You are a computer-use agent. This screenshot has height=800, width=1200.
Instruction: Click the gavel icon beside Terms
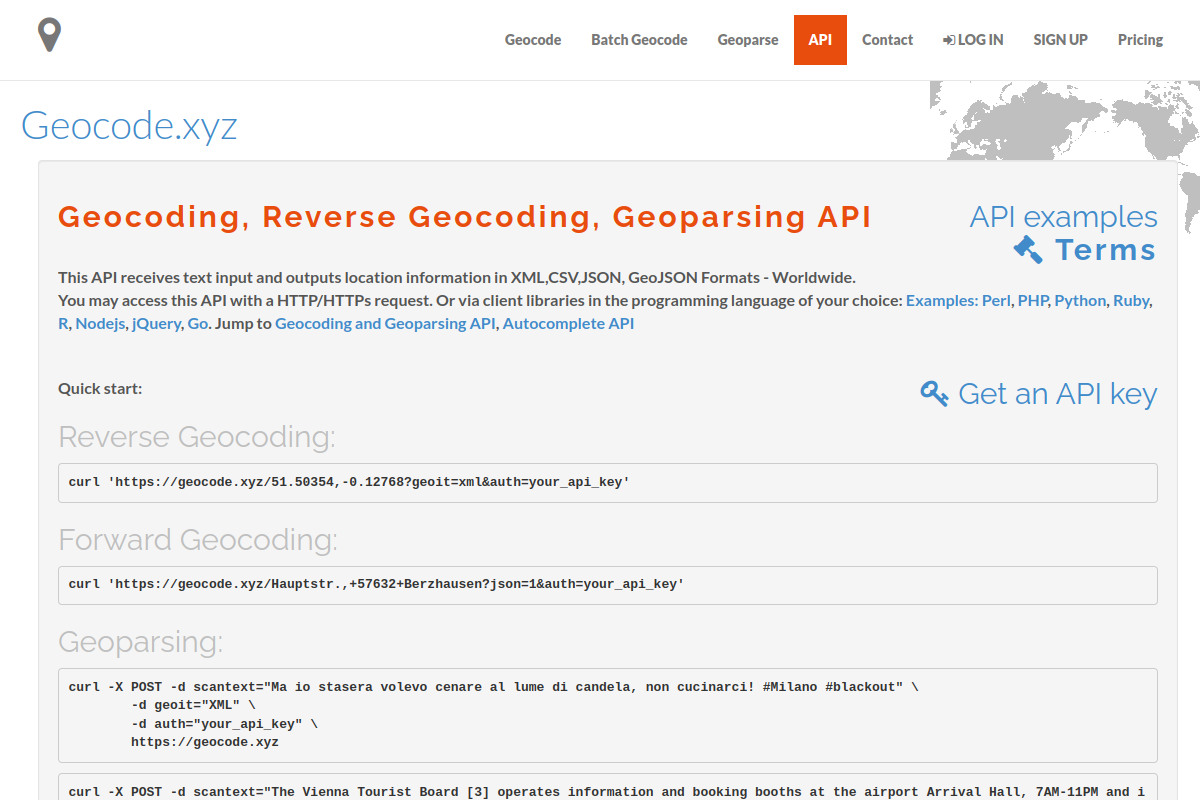coord(1028,249)
